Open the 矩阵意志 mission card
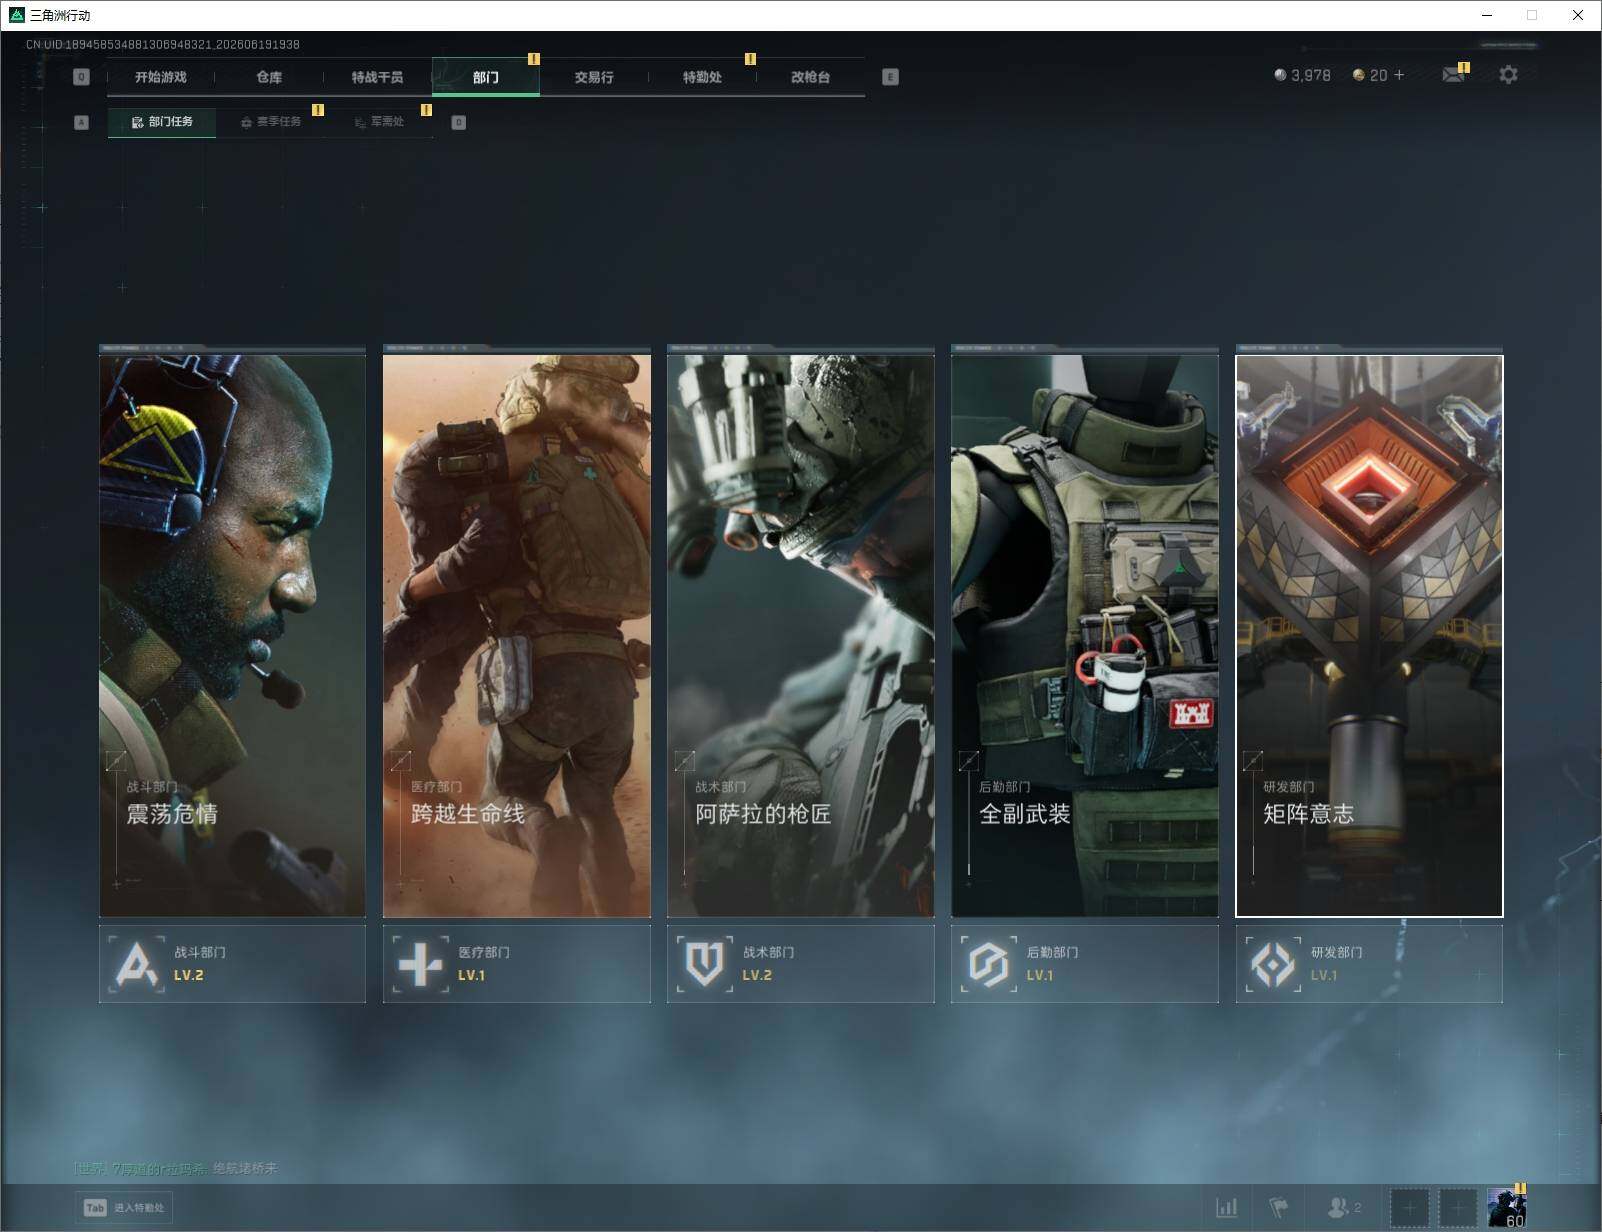The width and height of the screenshot is (1602, 1232). click(1369, 635)
